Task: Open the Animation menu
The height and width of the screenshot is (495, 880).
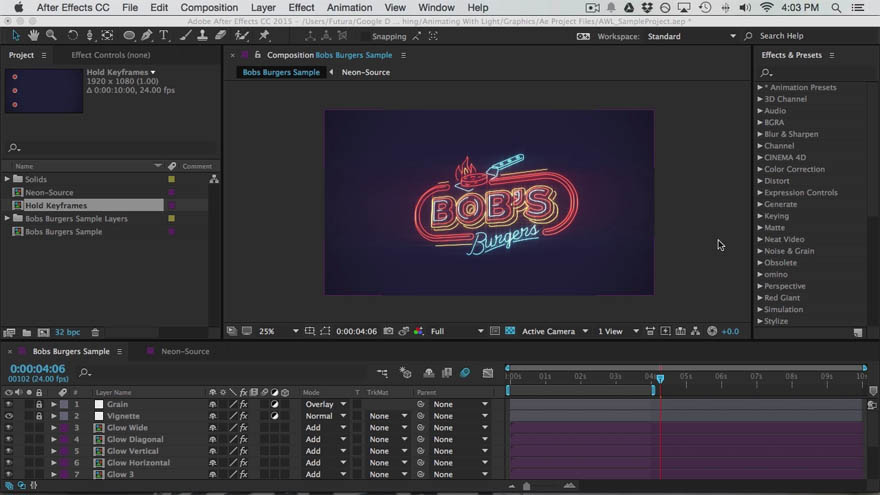Action: tap(349, 8)
